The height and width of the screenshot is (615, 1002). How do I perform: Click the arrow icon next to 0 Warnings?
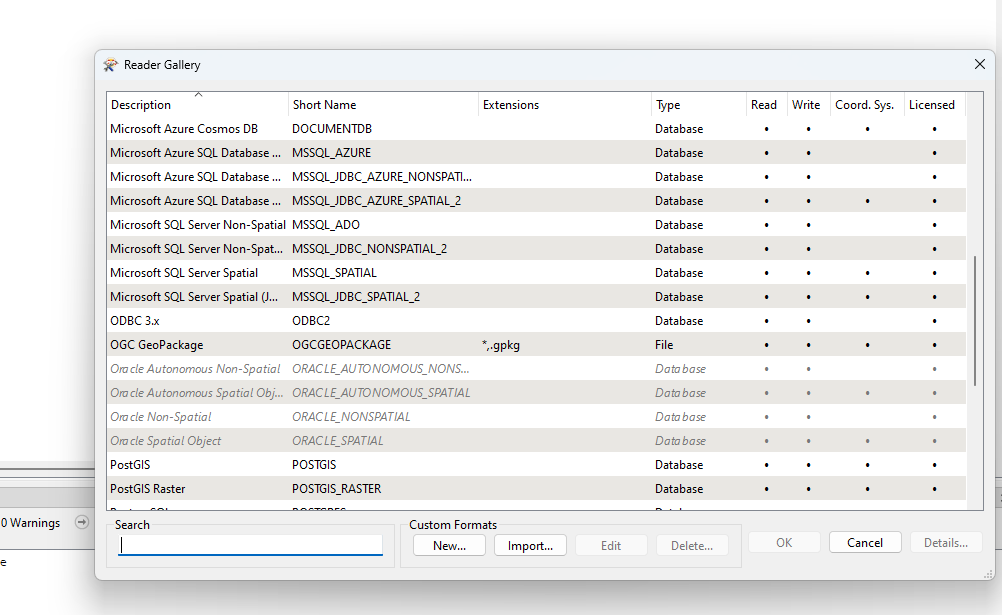(82, 522)
